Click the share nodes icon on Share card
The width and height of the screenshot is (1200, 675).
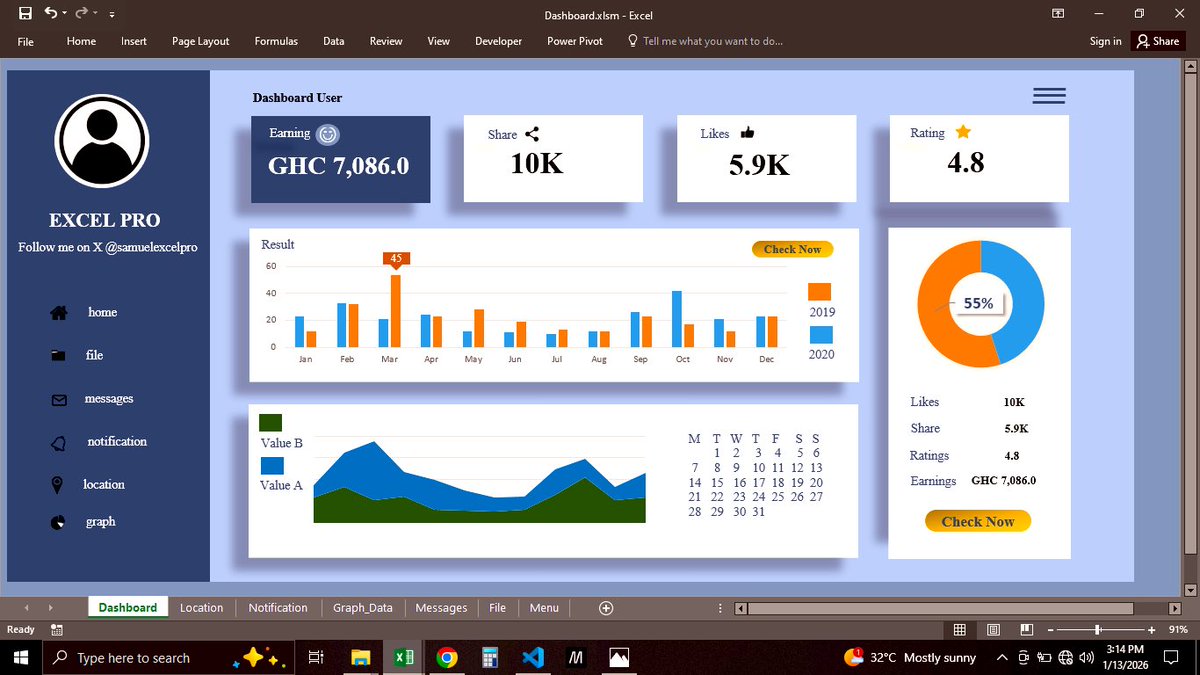point(532,134)
